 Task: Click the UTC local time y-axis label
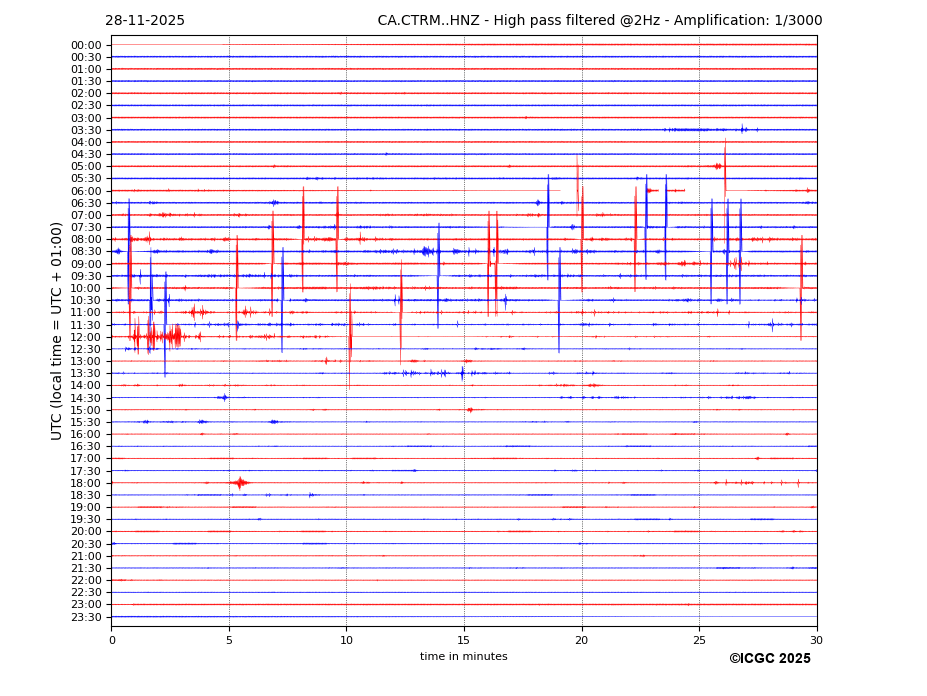57,331
